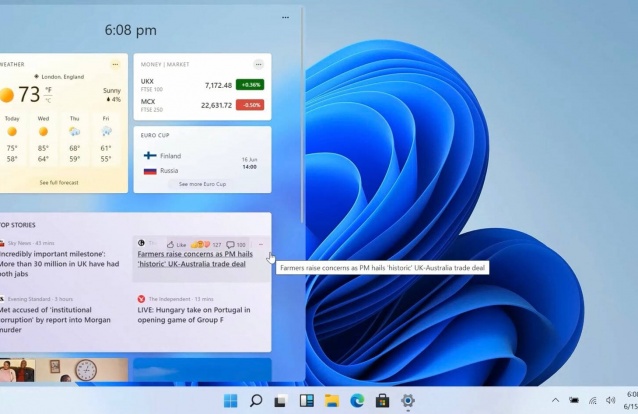The width and height of the screenshot is (638, 414).
Task: Open widgets panel top options menu
Action: point(286,17)
